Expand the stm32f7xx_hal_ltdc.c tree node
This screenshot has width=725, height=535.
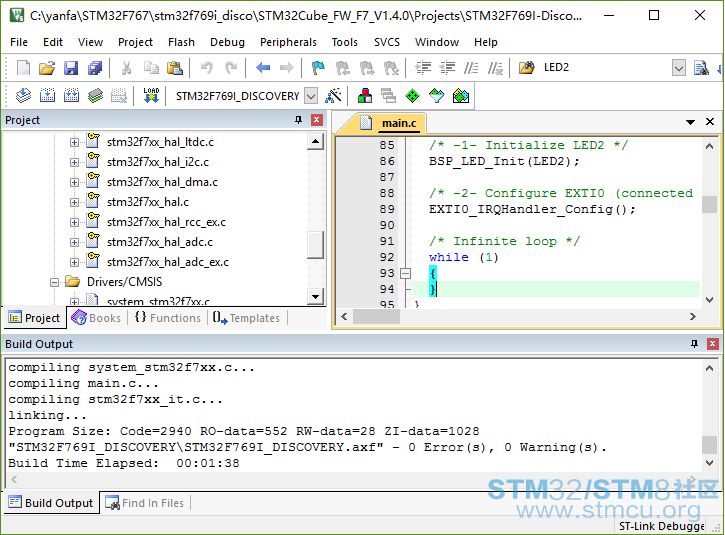tap(74, 142)
